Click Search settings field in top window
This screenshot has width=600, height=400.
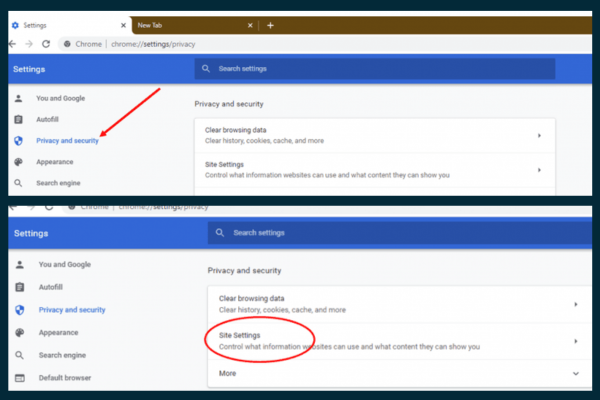pyautogui.click(x=375, y=69)
